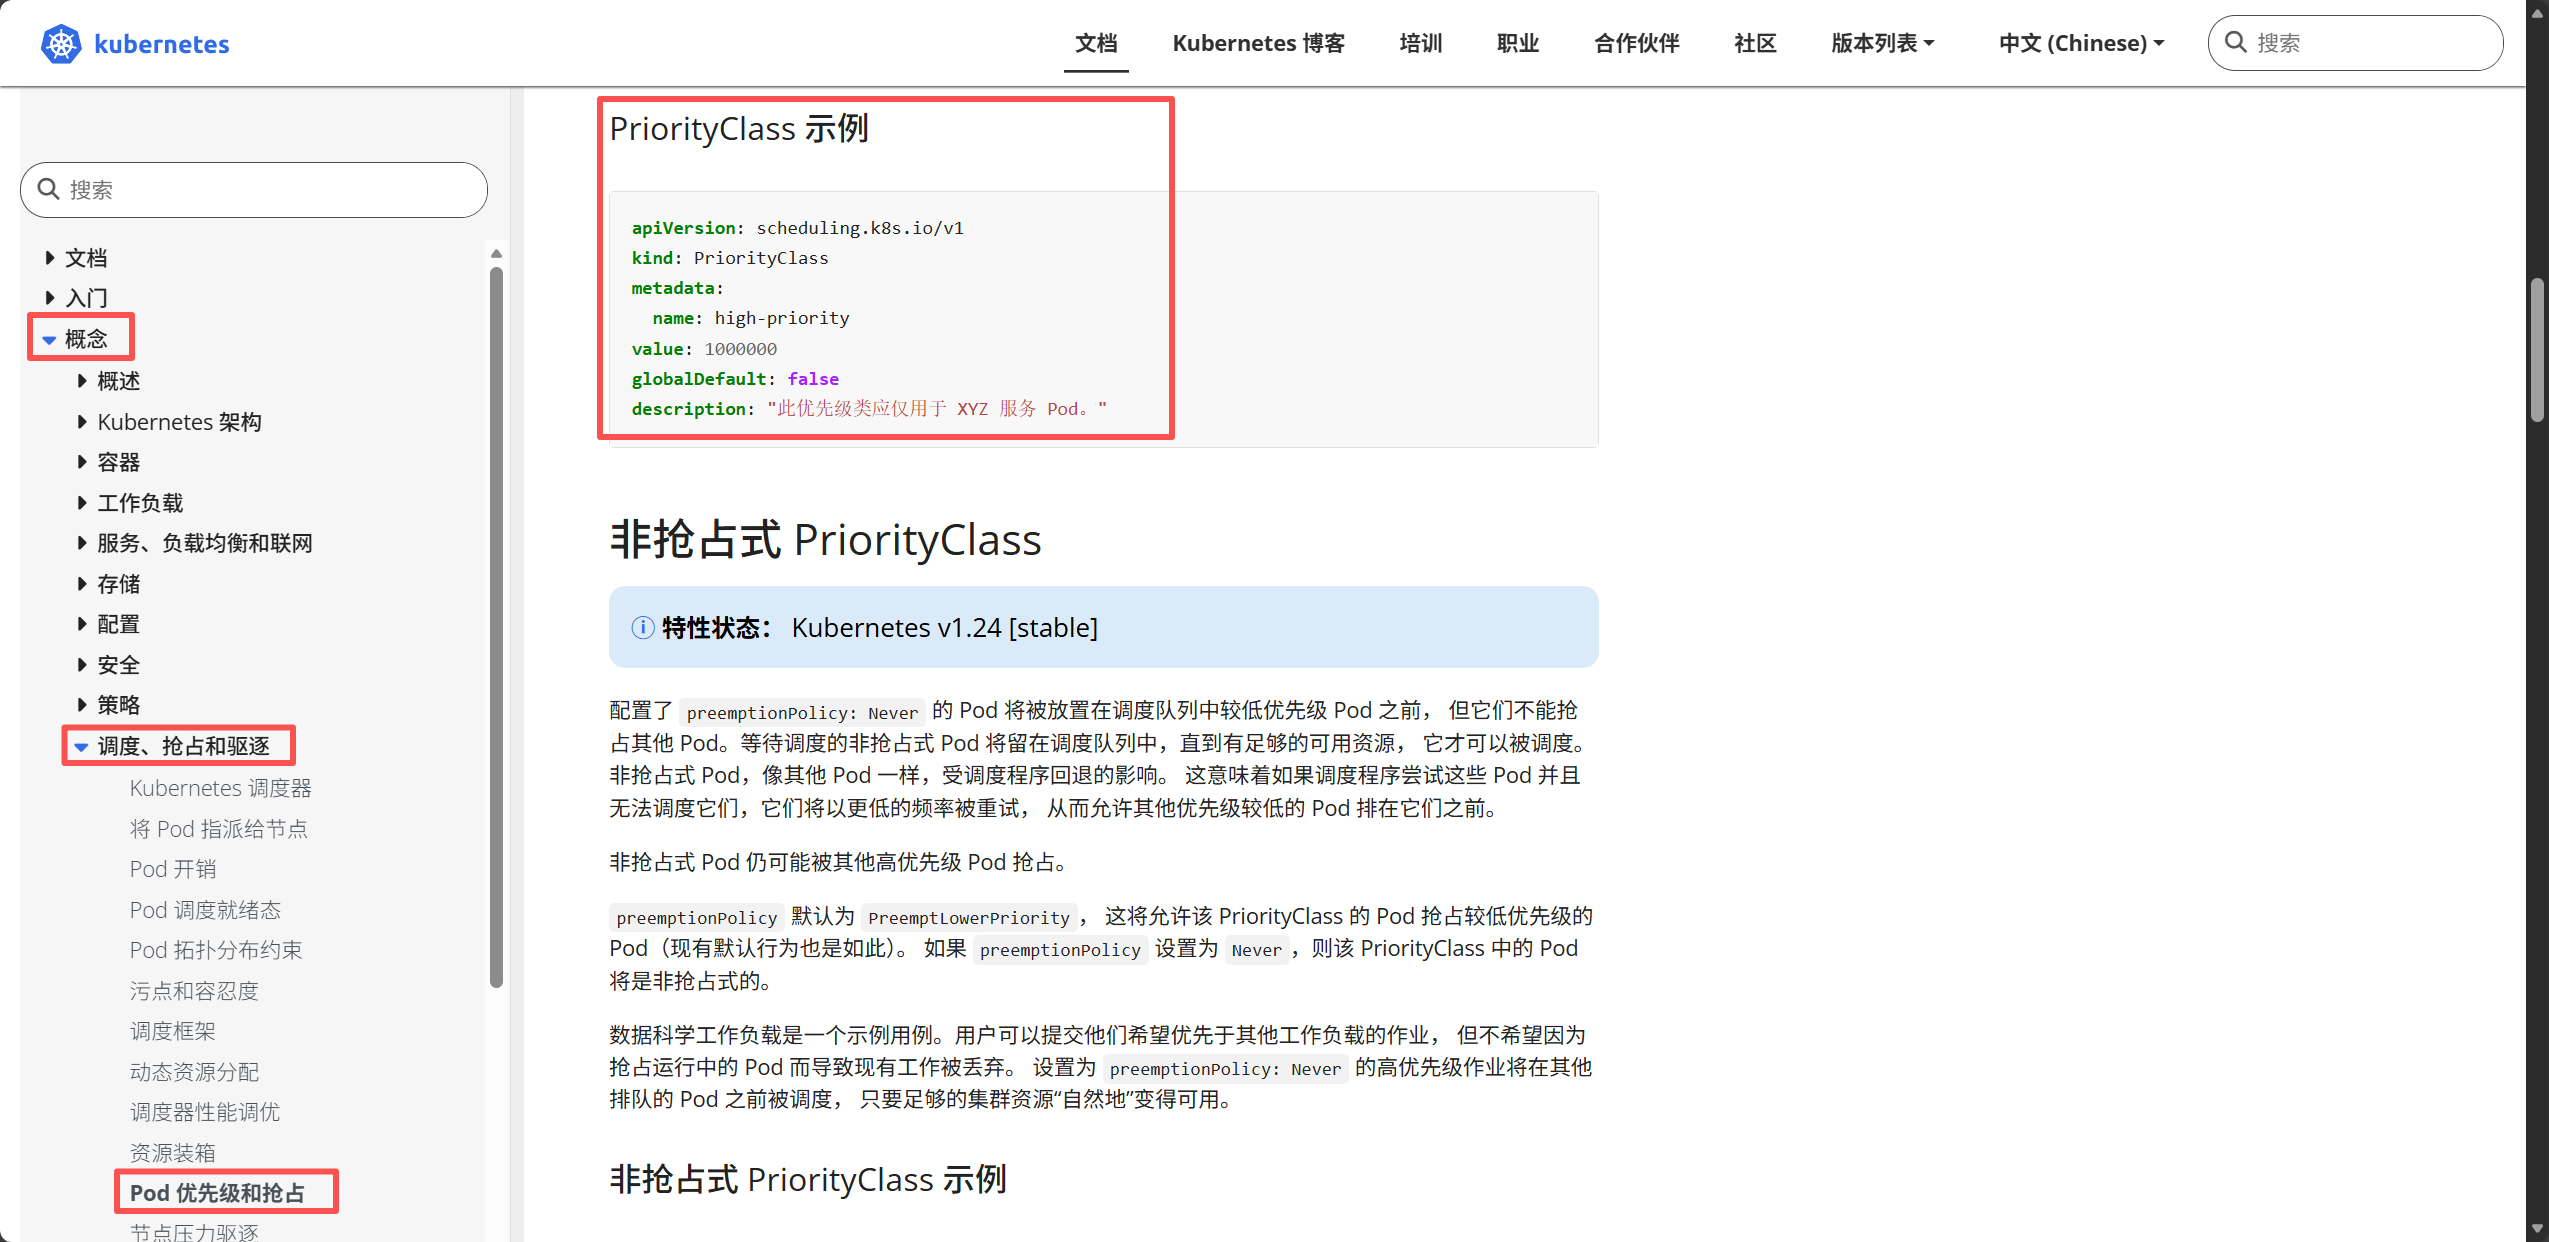The image size is (2549, 1242).
Task: Expand the 工作负载 section
Action: 82,503
